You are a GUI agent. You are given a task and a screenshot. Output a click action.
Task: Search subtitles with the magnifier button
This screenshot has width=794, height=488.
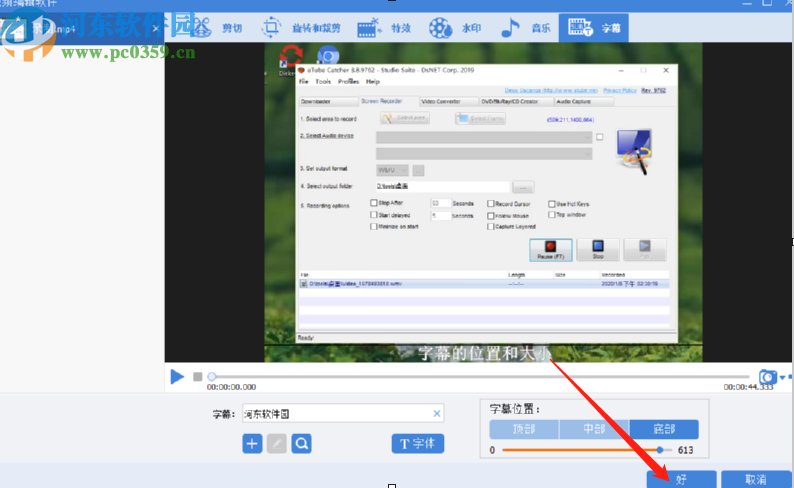tap(301, 444)
